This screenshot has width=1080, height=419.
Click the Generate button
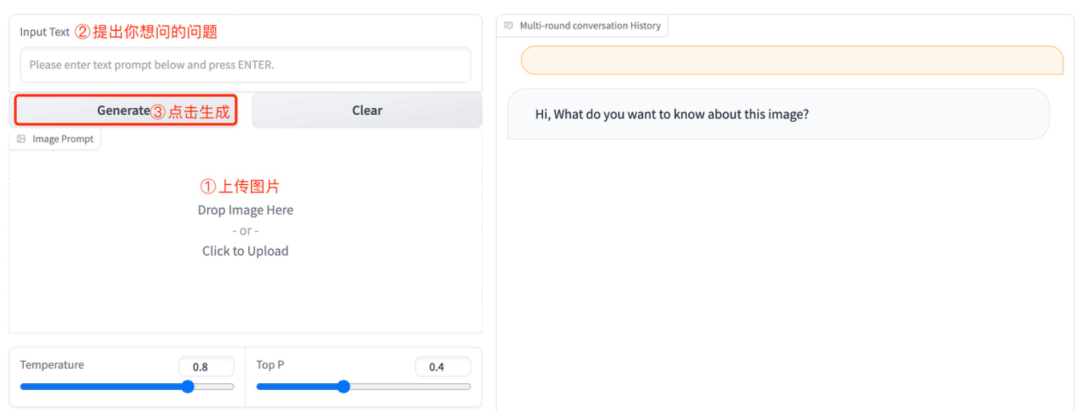pos(127,110)
